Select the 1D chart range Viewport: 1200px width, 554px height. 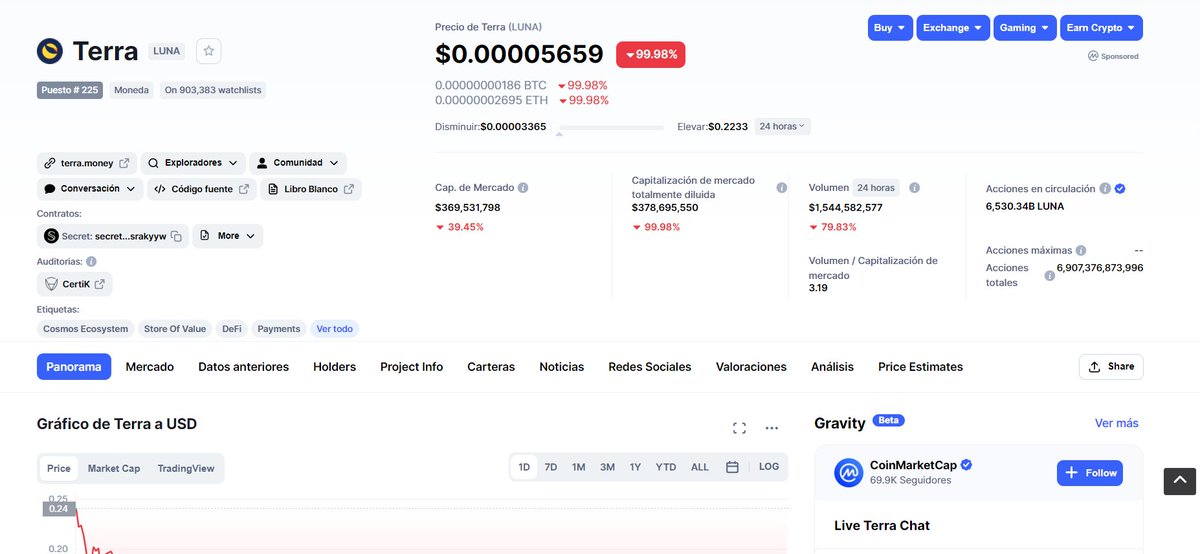(524, 467)
